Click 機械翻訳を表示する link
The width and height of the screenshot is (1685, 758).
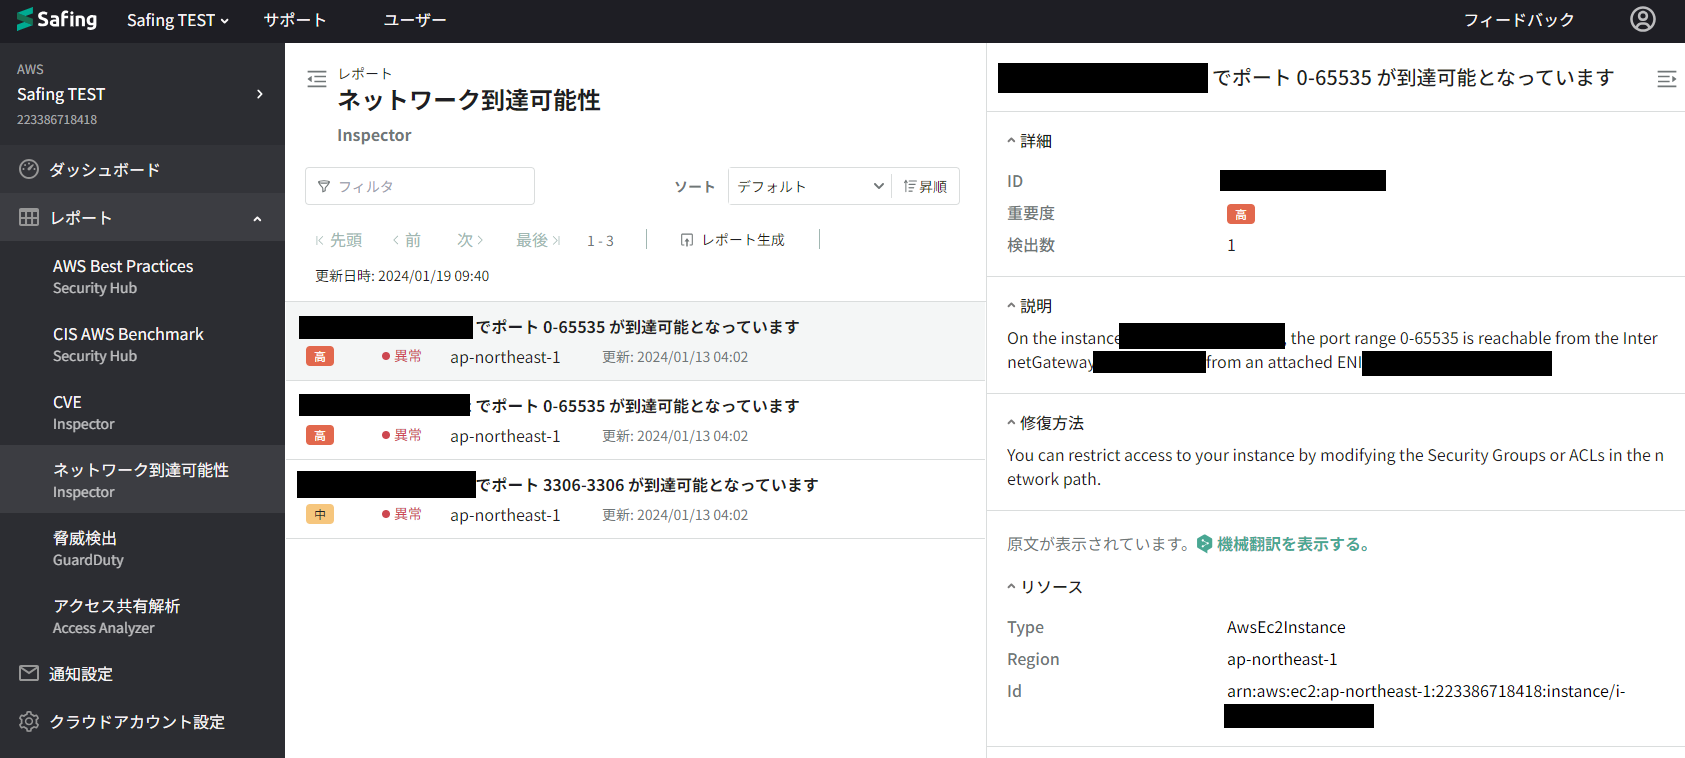(x=1293, y=544)
